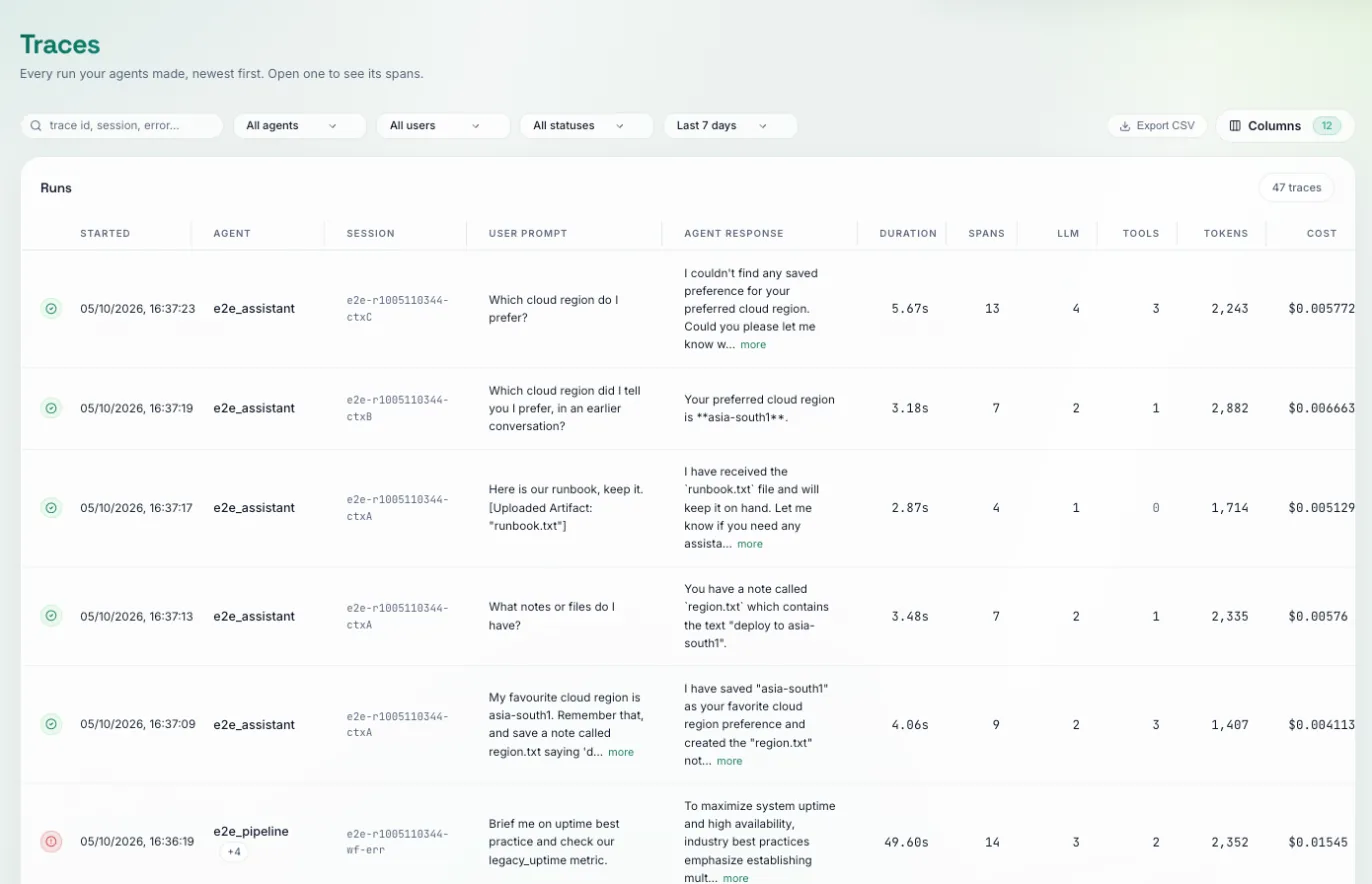The width and height of the screenshot is (1372, 884).
Task: Click session e2e-r1005110344-ctxC
Action: click(x=398, y=308)
